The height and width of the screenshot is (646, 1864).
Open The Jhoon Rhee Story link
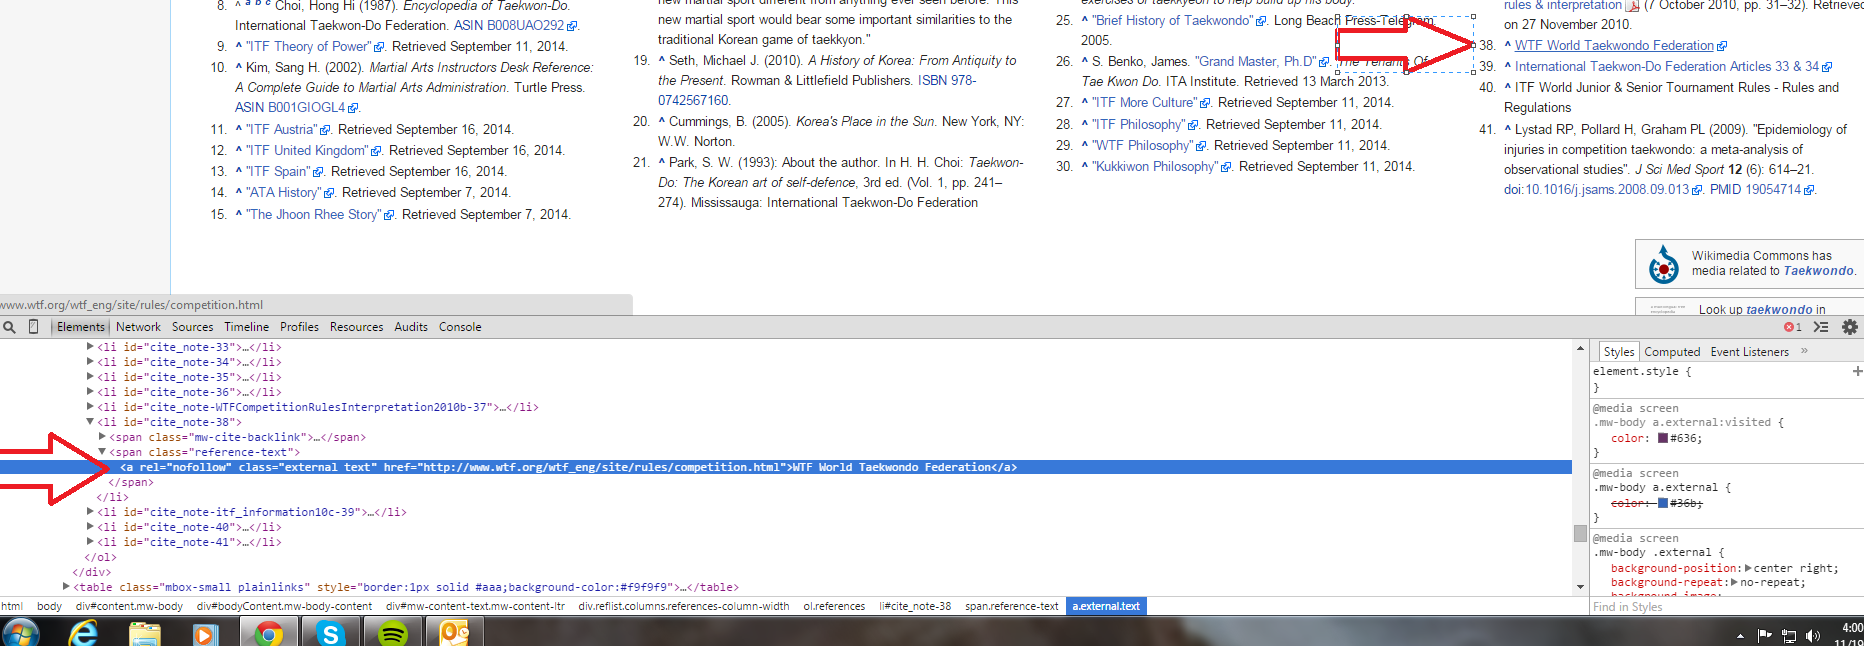click(x=313, y=214)
